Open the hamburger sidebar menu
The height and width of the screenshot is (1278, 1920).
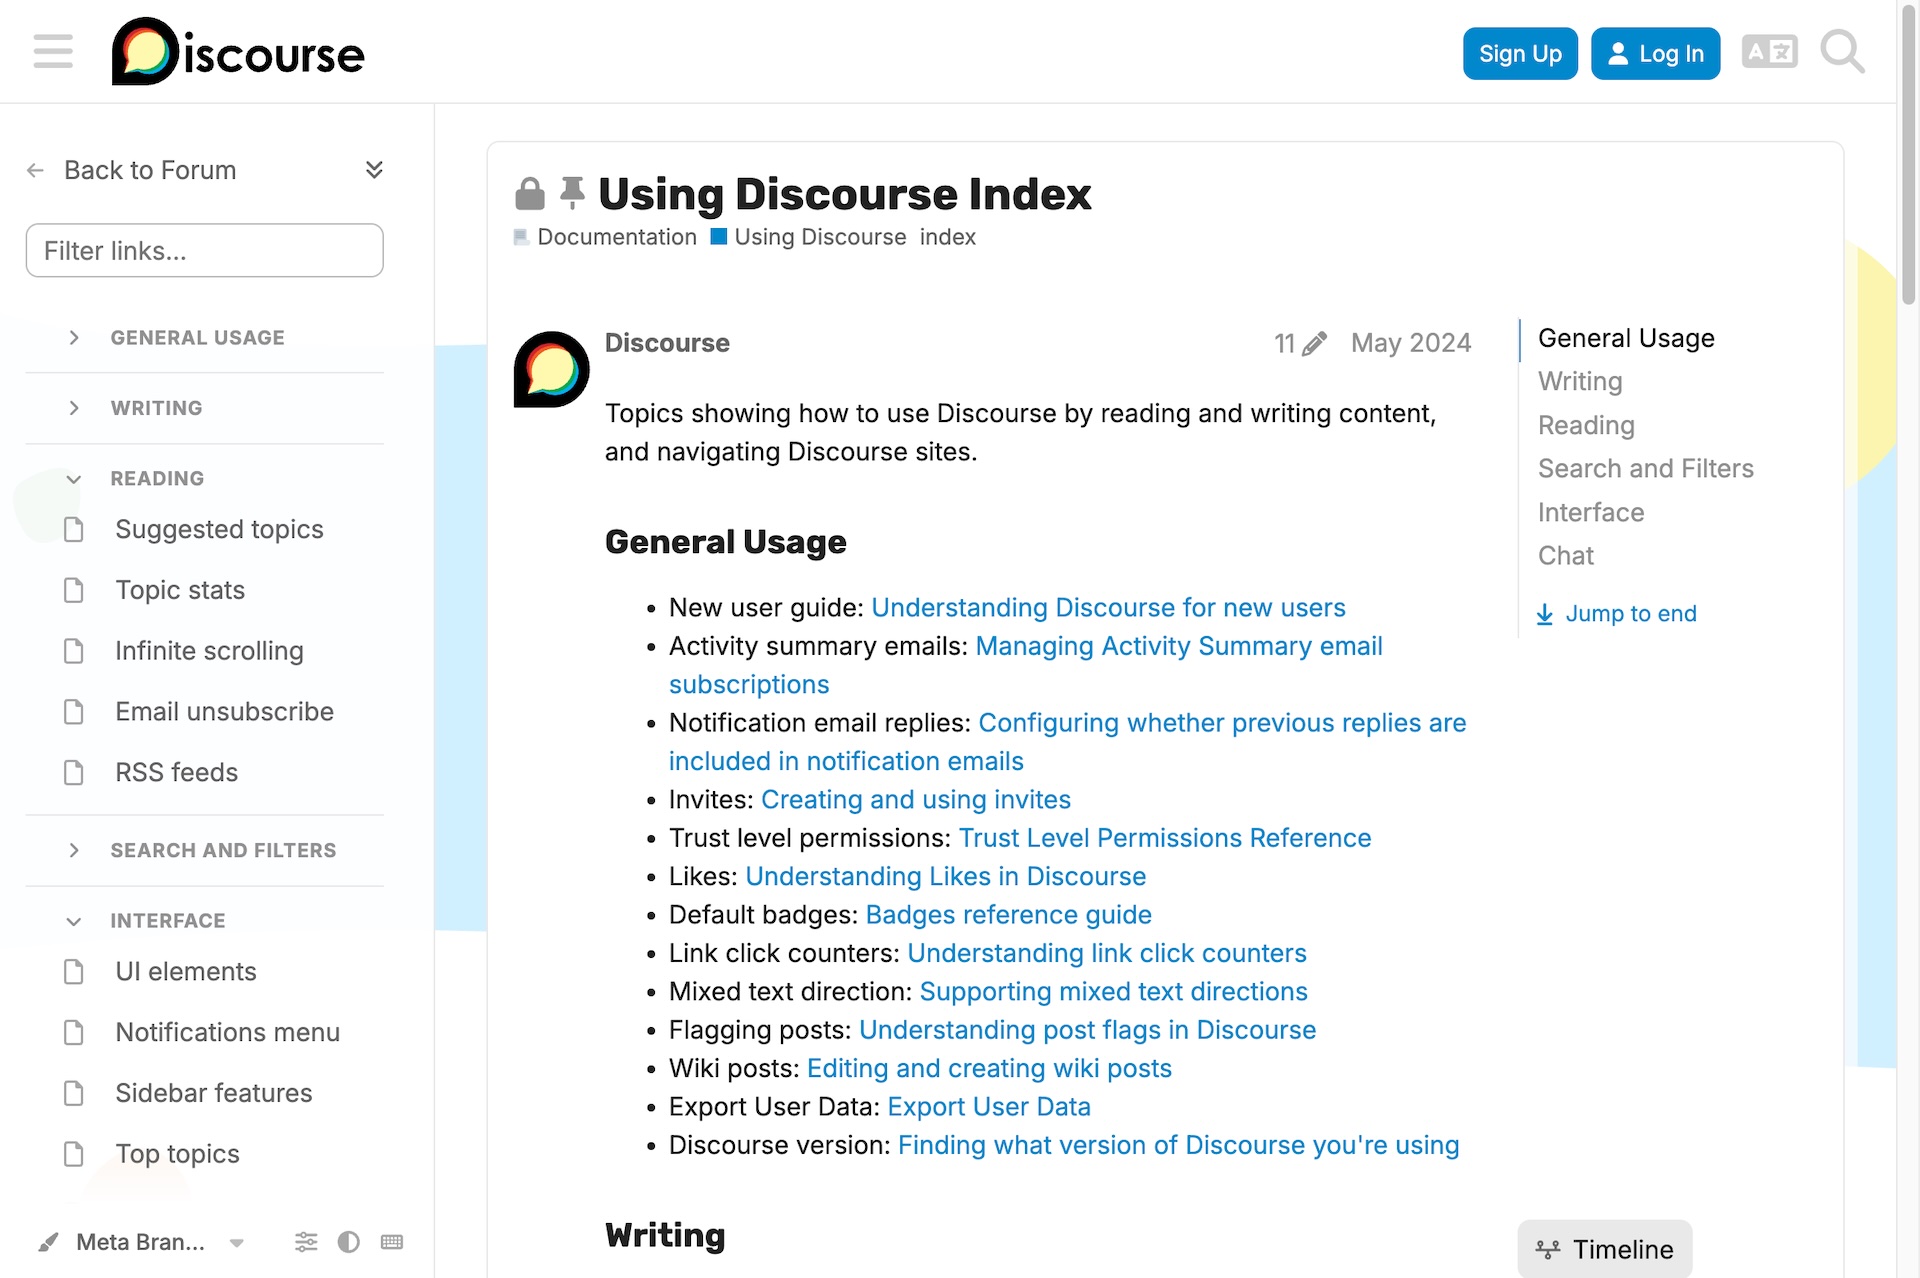point(52,51)
